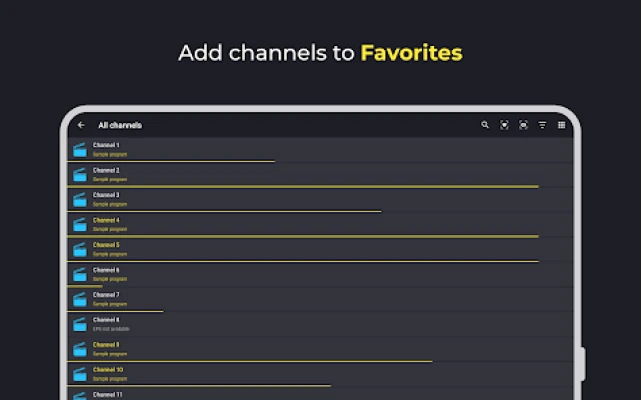This screenshot has width=641, height=400.
Task: Go back with the arrow icon
Action: [x=81, y=125]
